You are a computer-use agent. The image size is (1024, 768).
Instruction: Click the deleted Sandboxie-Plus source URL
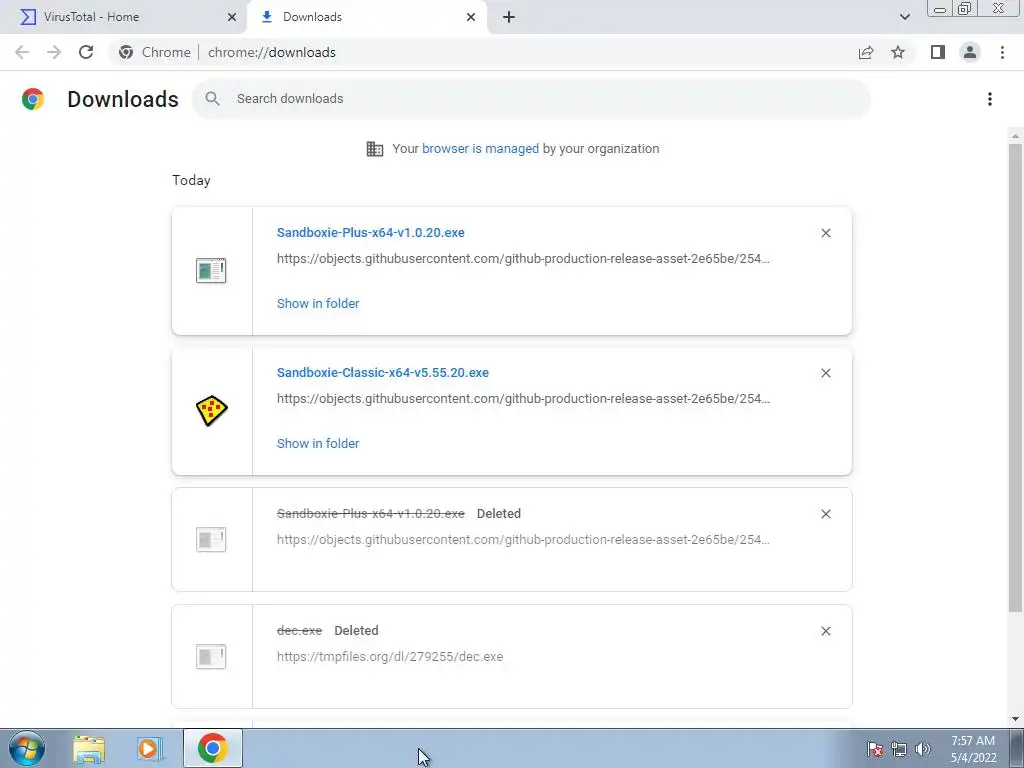point(523,539)
